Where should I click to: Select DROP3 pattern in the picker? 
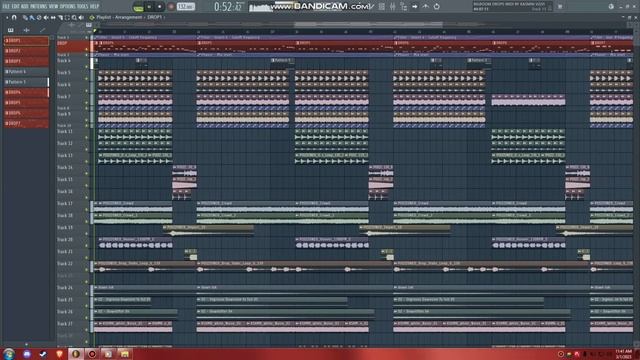pyautogui.click(x=27, y=61)
